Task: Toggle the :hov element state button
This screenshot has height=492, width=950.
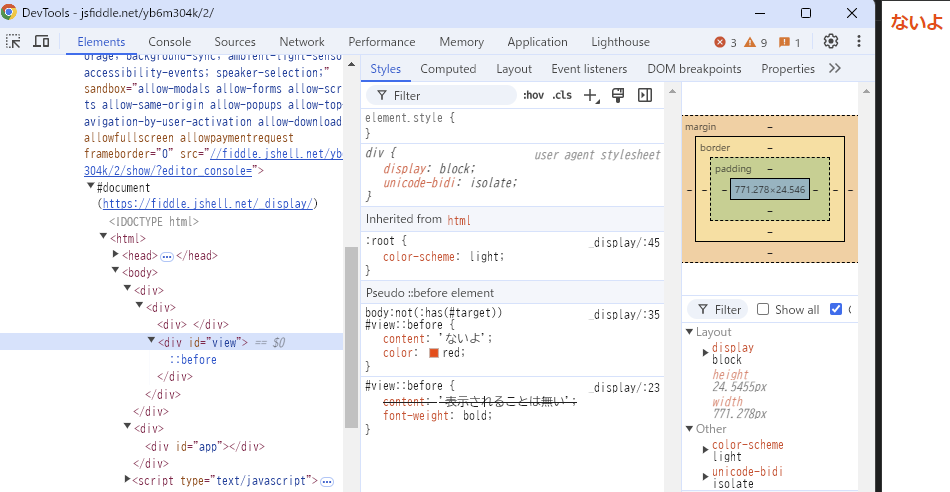Action: click(x=533, y=95)
